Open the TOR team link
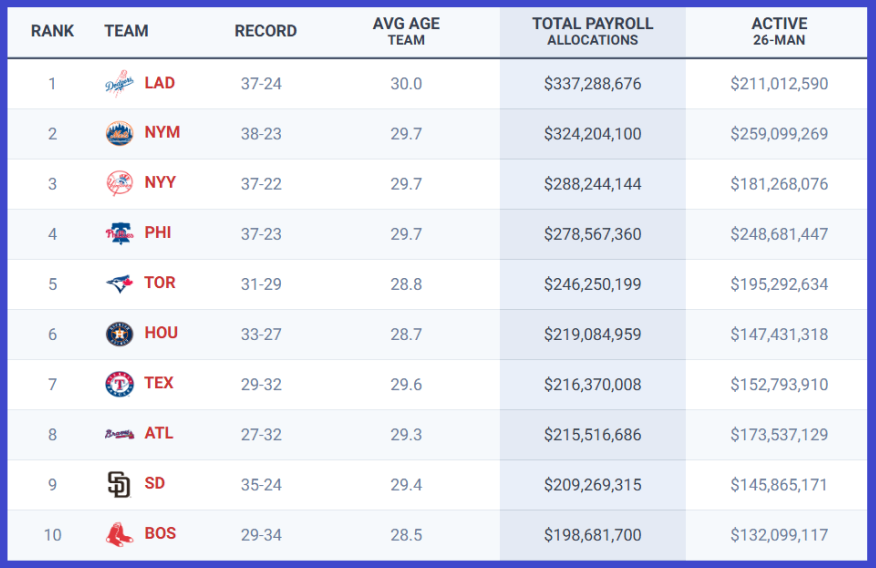Image resolution: width=876 pixels, height=568 pixels. pos(160,283)
